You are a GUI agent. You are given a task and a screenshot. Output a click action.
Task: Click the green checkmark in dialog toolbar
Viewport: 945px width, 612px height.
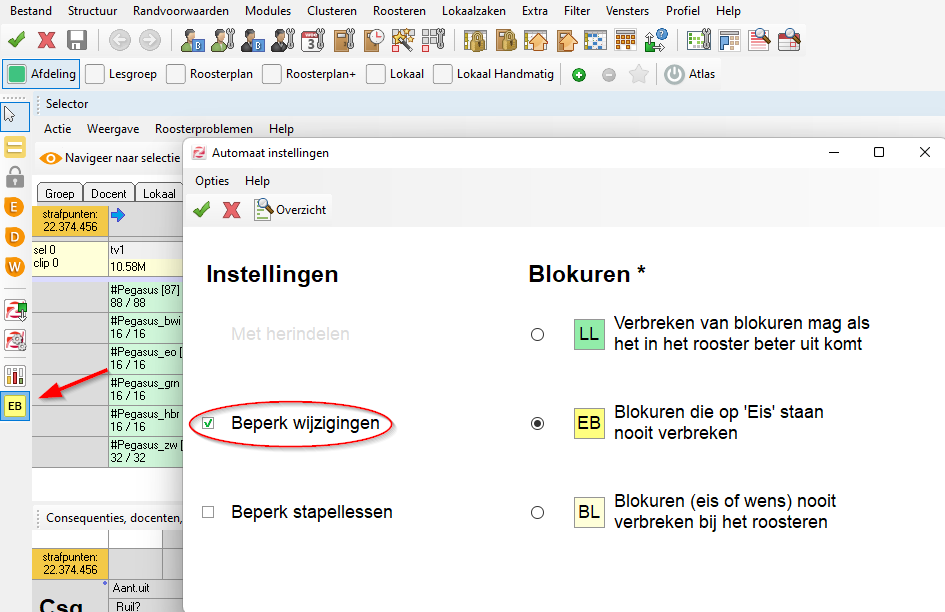pyautogui.click(x=202, y=209)
